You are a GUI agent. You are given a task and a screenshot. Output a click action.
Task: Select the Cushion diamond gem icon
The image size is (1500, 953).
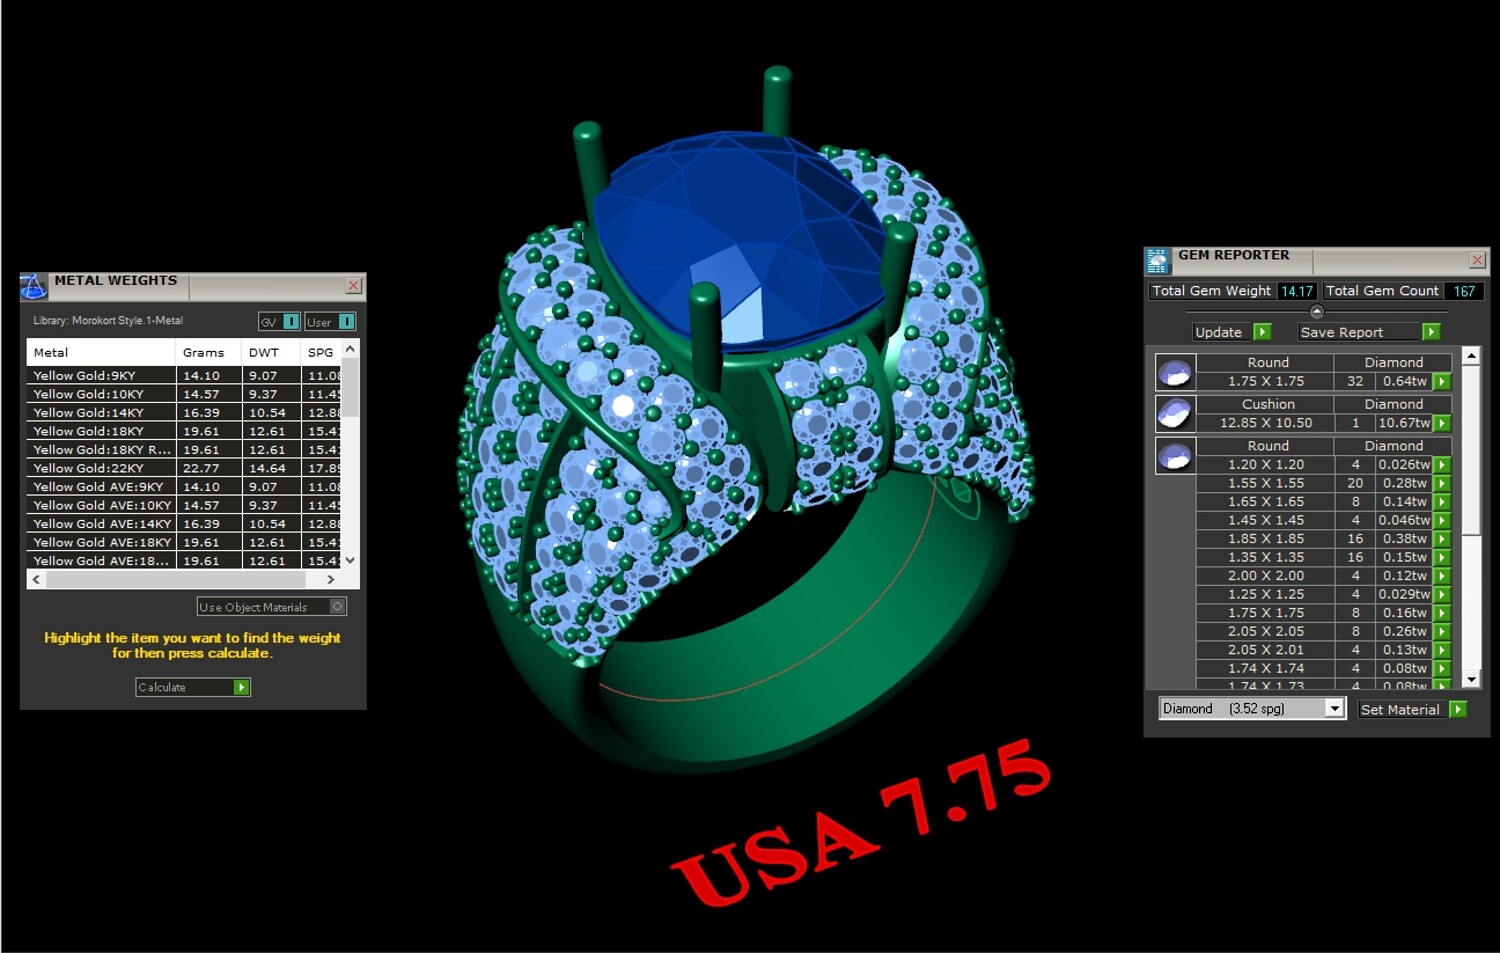(1175, 414)
